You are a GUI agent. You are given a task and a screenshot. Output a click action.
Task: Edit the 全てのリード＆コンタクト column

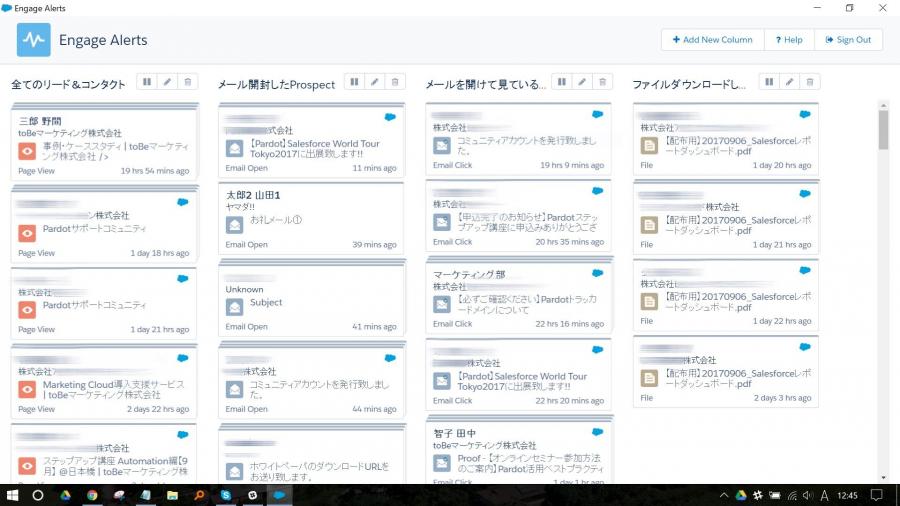click(167, 82)
